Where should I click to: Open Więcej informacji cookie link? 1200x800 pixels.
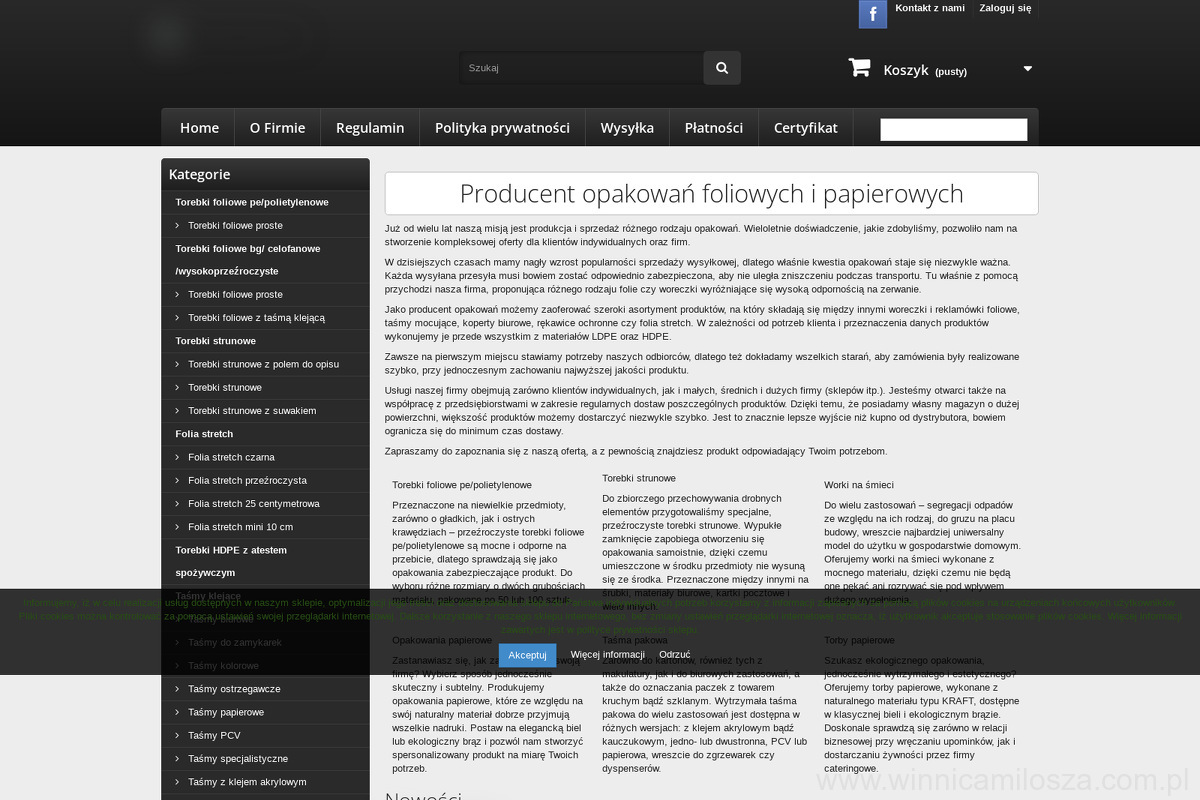[x=607, y=655]
